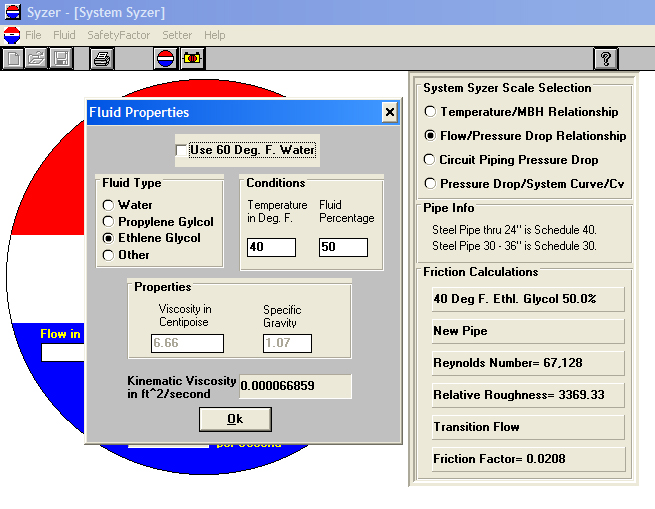This screenshot has width=655, height=509.
Task: Open the File menu
Action: point(33,35)
